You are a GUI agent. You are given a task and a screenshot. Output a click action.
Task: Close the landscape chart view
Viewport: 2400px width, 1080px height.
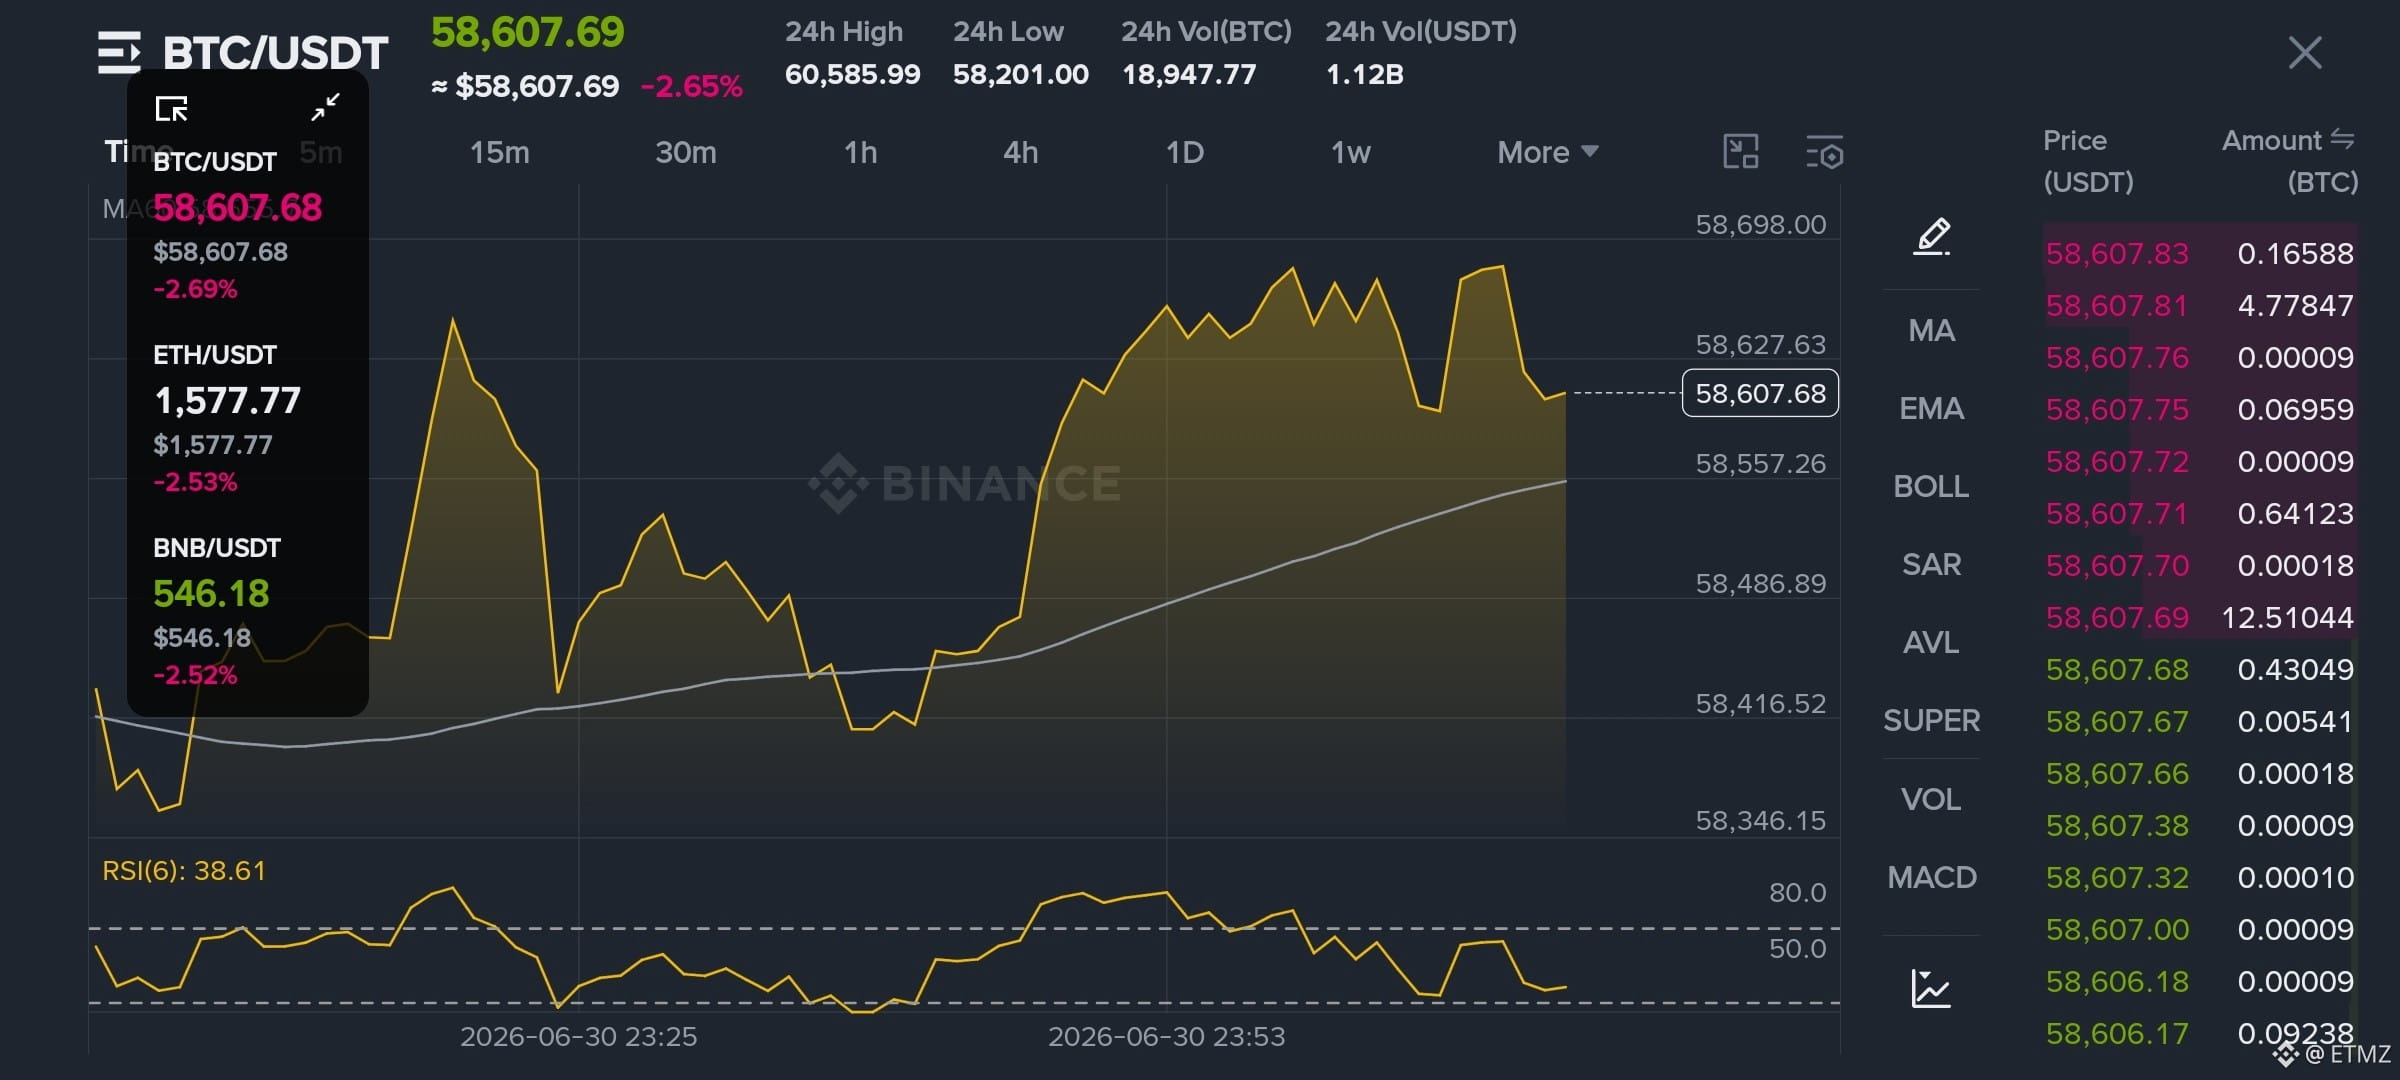pos(2304,52)
